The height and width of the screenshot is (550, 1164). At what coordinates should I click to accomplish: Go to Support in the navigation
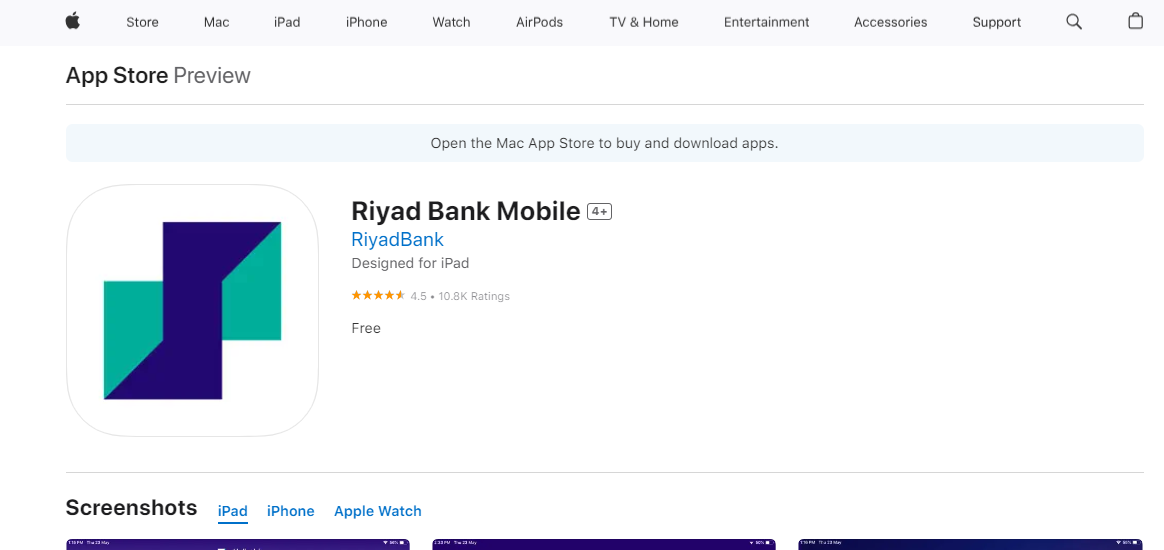[996, 22]
